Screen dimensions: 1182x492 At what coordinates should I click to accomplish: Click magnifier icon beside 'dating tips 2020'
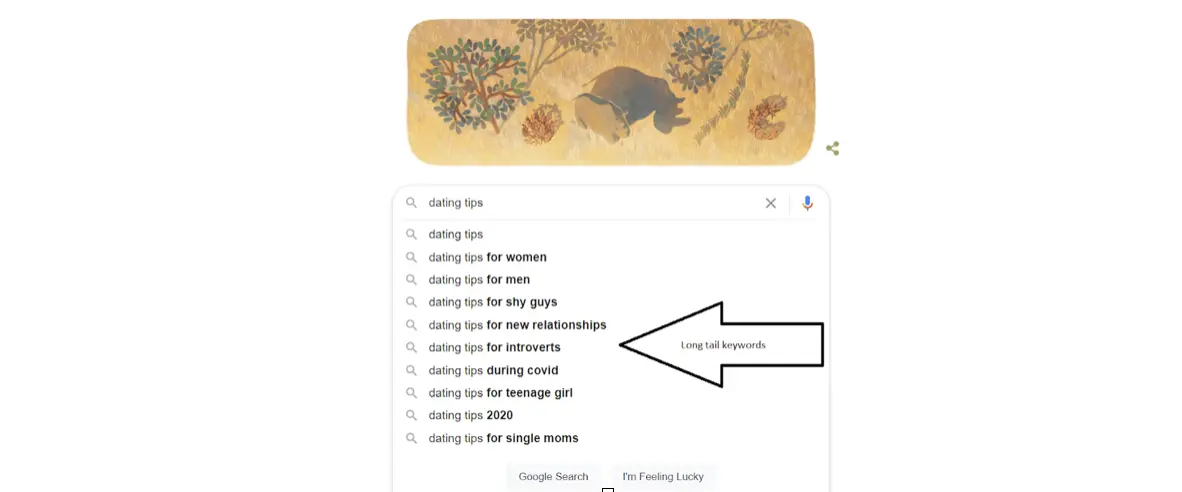point(411,416)
